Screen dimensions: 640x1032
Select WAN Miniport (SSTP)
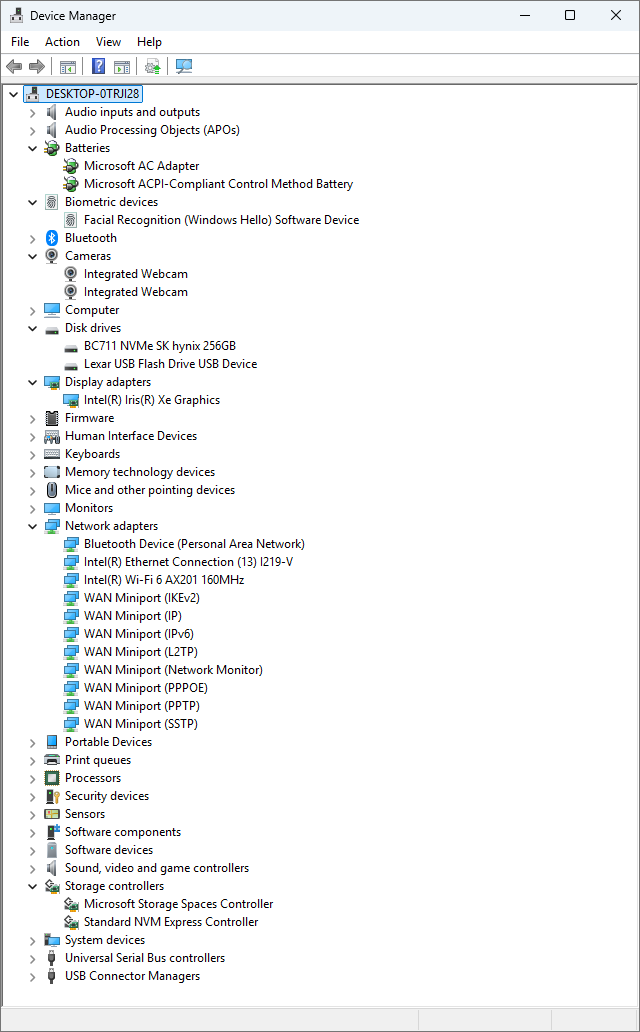point(141,724)
